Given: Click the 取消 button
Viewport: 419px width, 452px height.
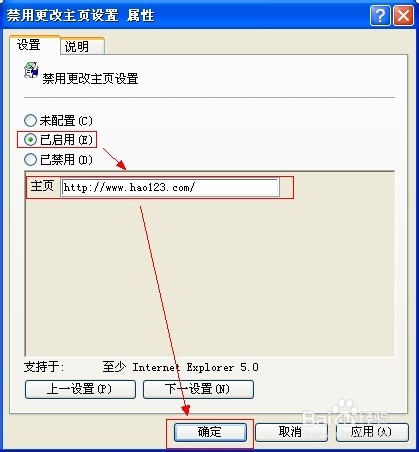Looking at the screenshot, I should tap(291, 432).
